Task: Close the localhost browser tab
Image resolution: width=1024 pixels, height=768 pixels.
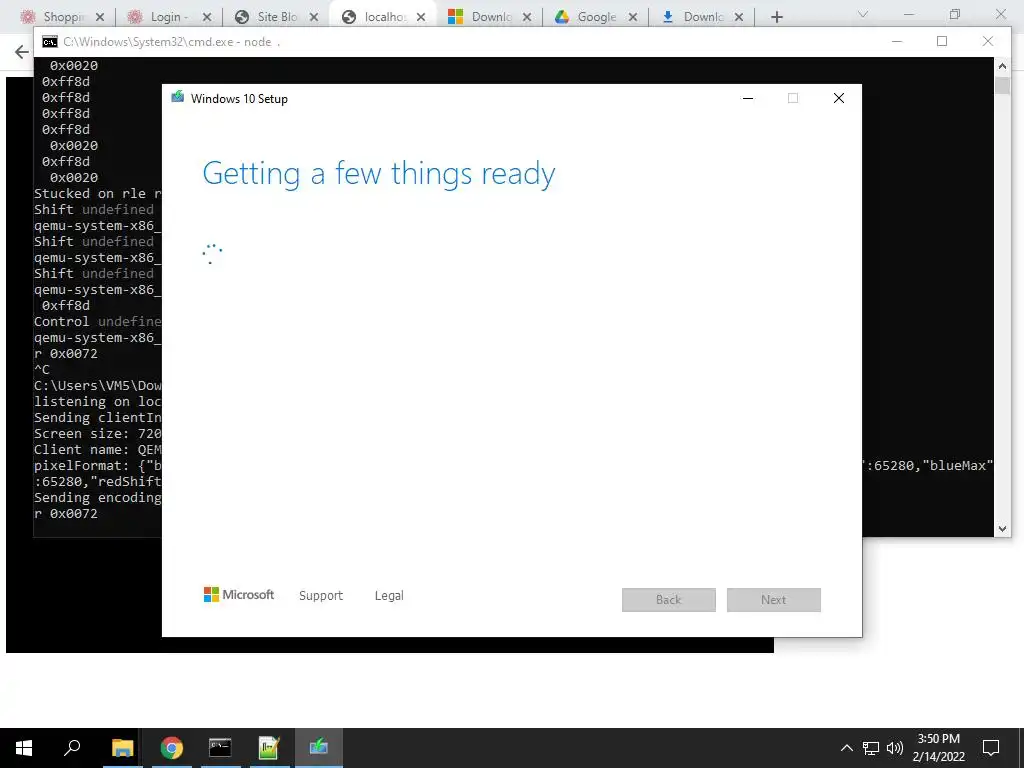Action: [x=421, y=17]
